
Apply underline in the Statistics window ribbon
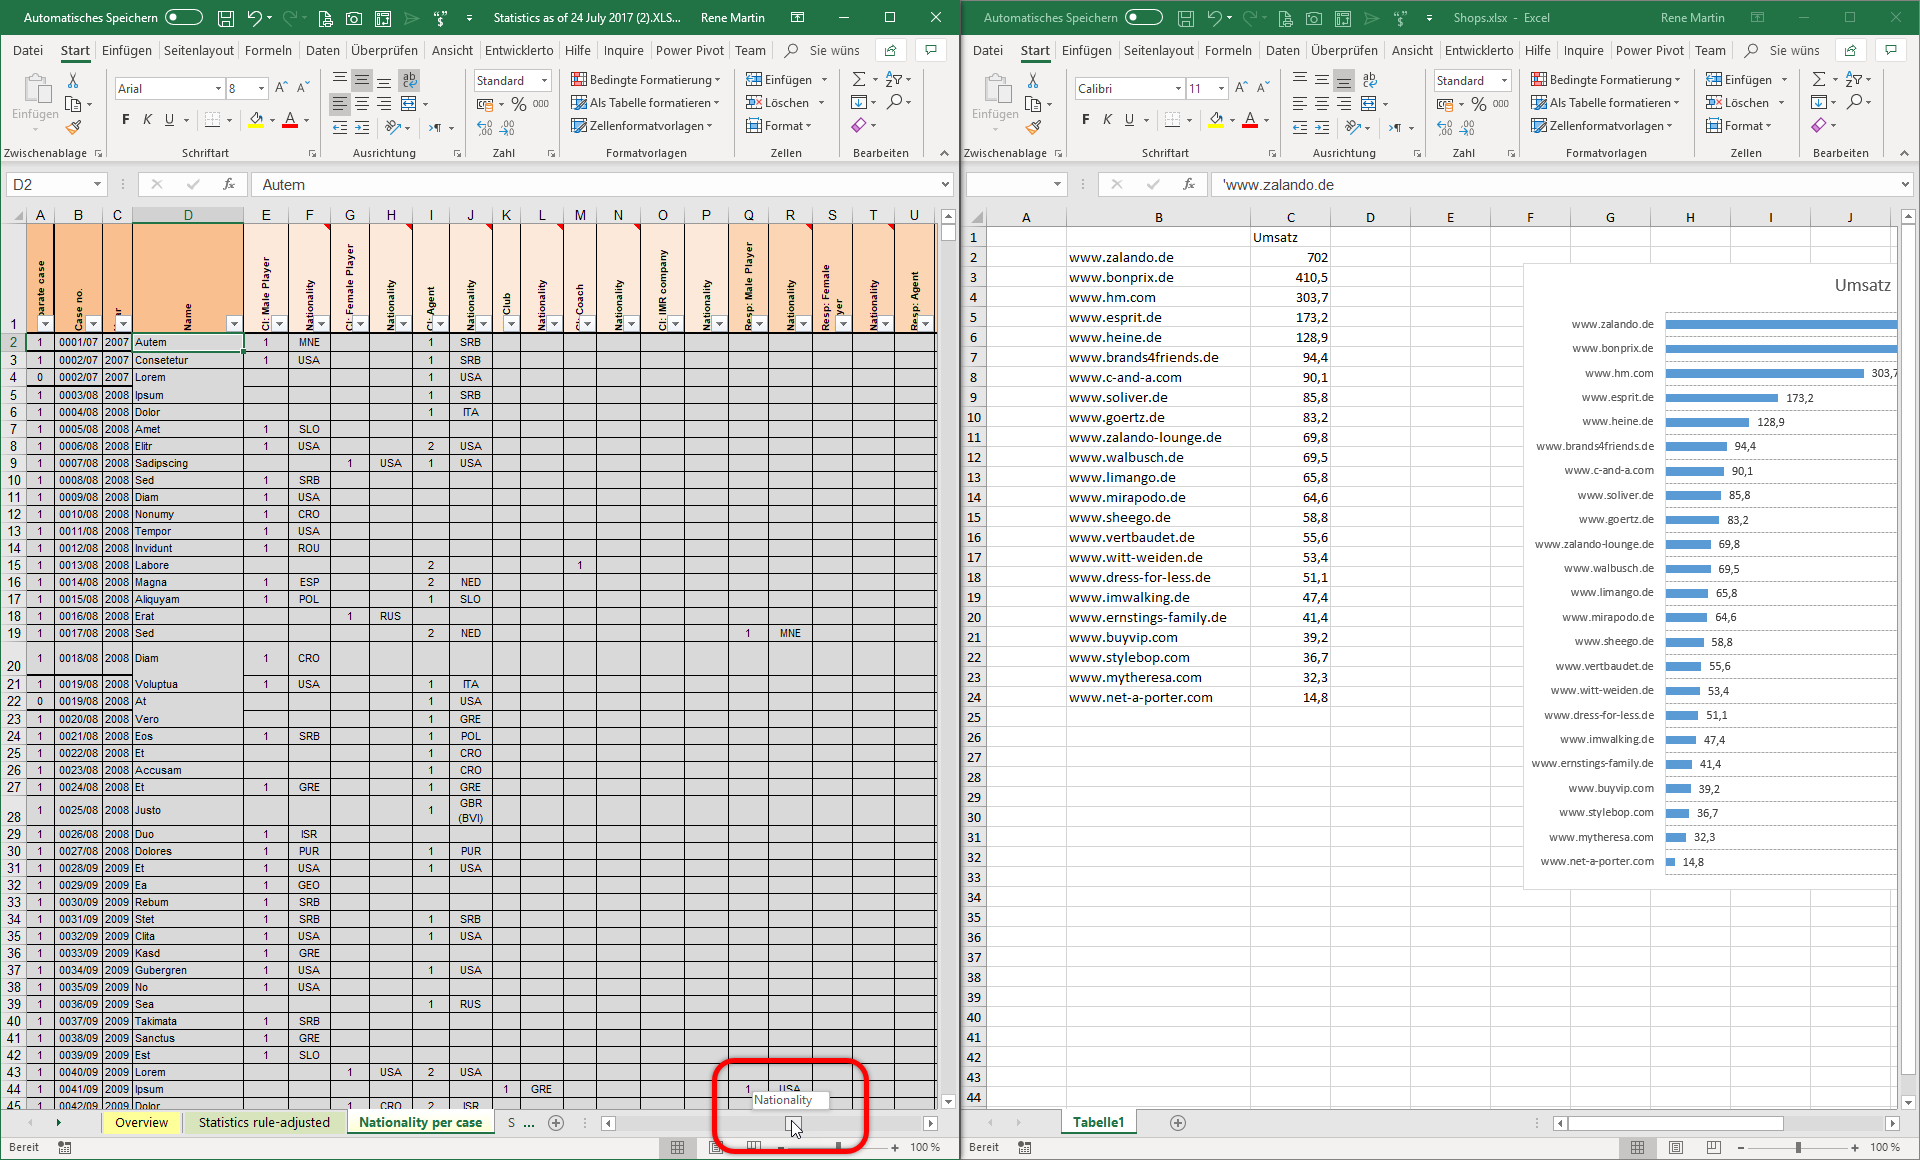click(169, 120)
